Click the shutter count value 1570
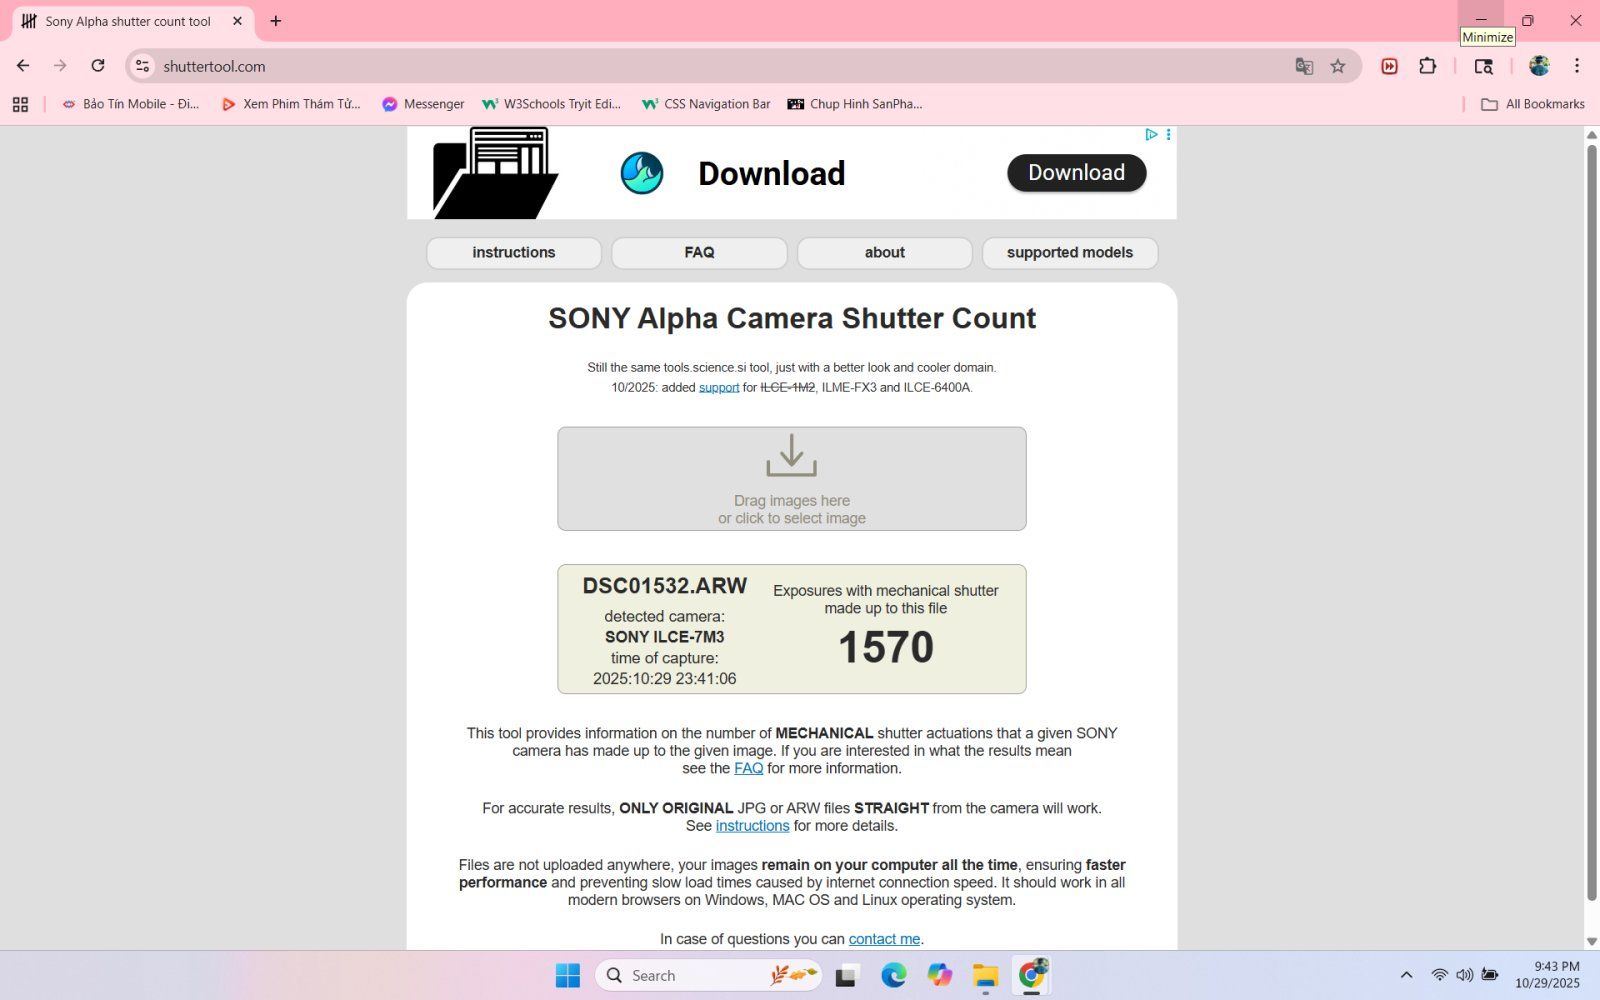 pyautogui.click(x=886, y=647)
